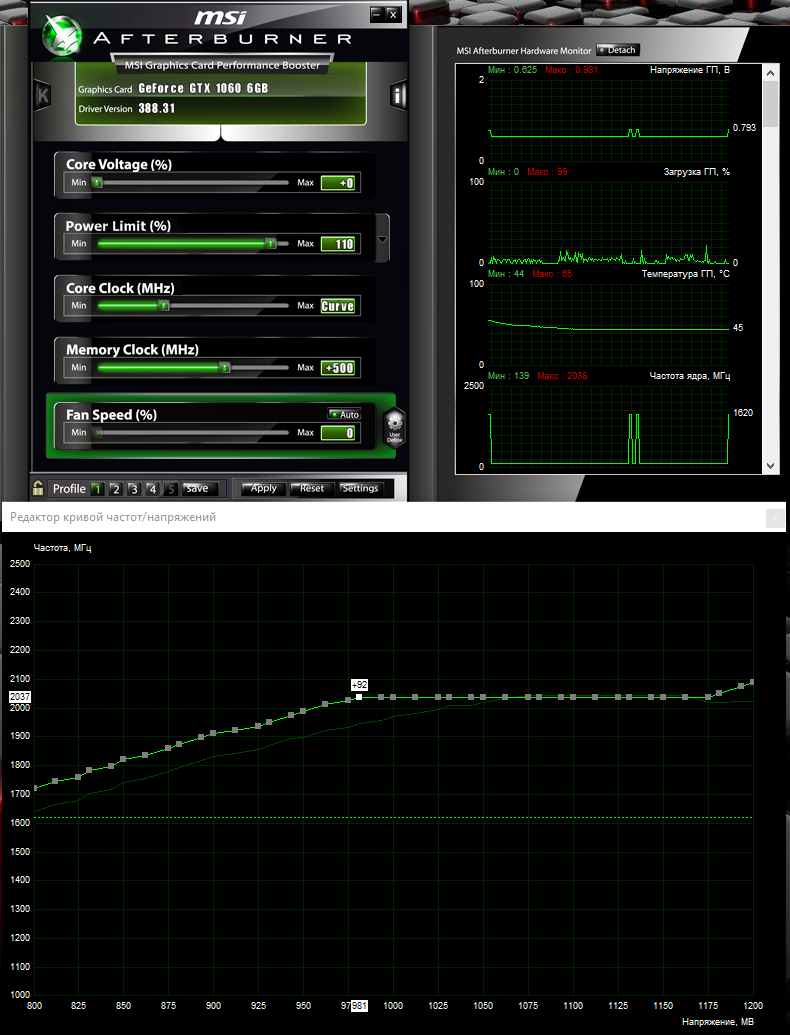Select Profile slot 5
790x1035 pixels.
pyautogui.click(x=171, y=488)
